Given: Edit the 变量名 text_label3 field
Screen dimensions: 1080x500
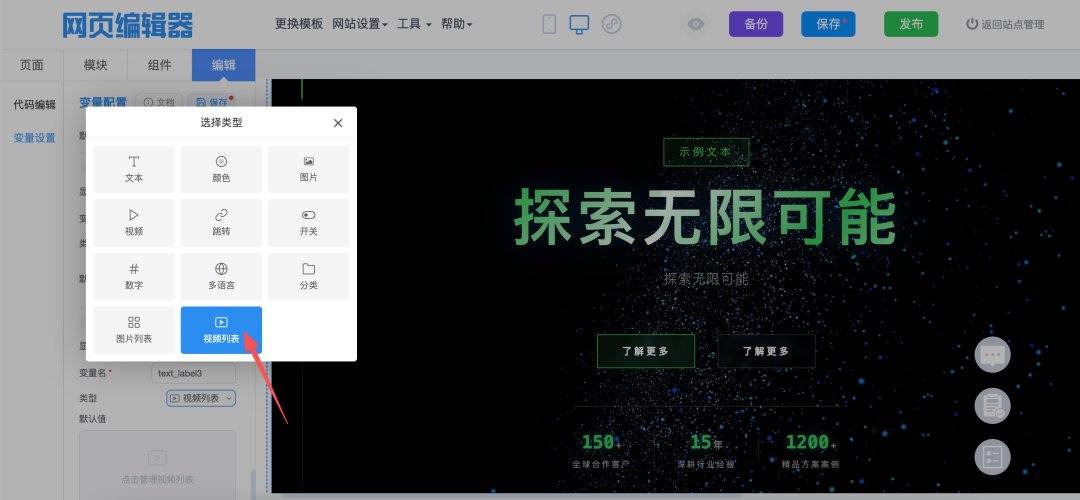Looking at the screenshot, I should (x=194, y=373).
